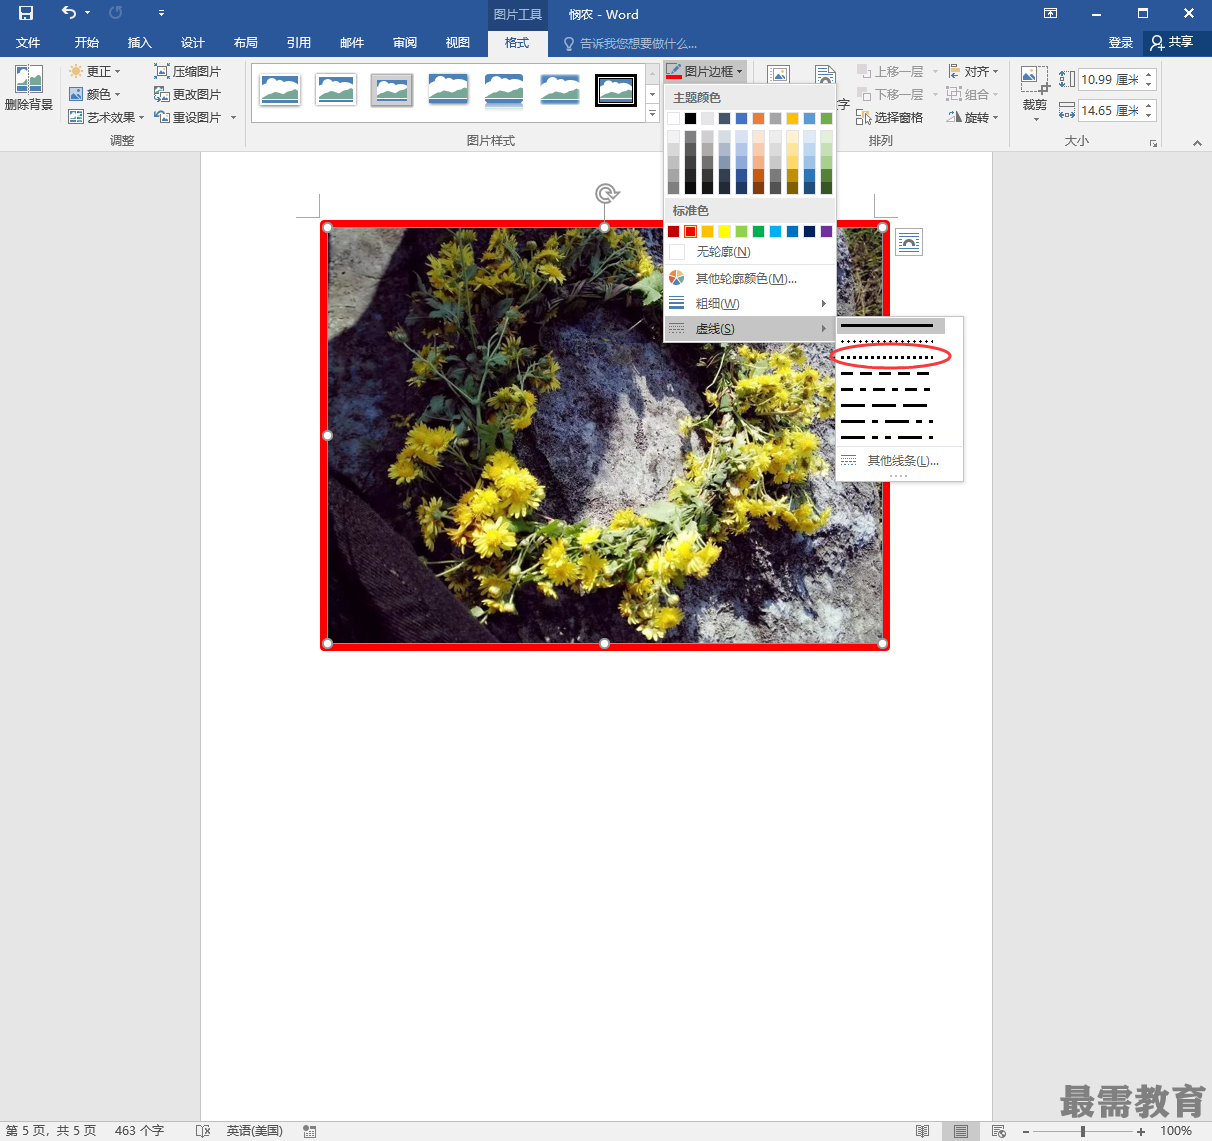Open the 旋转 rotate dropdown
The height and width of the screenshot is (1141, 1212).
click(973, 117)
